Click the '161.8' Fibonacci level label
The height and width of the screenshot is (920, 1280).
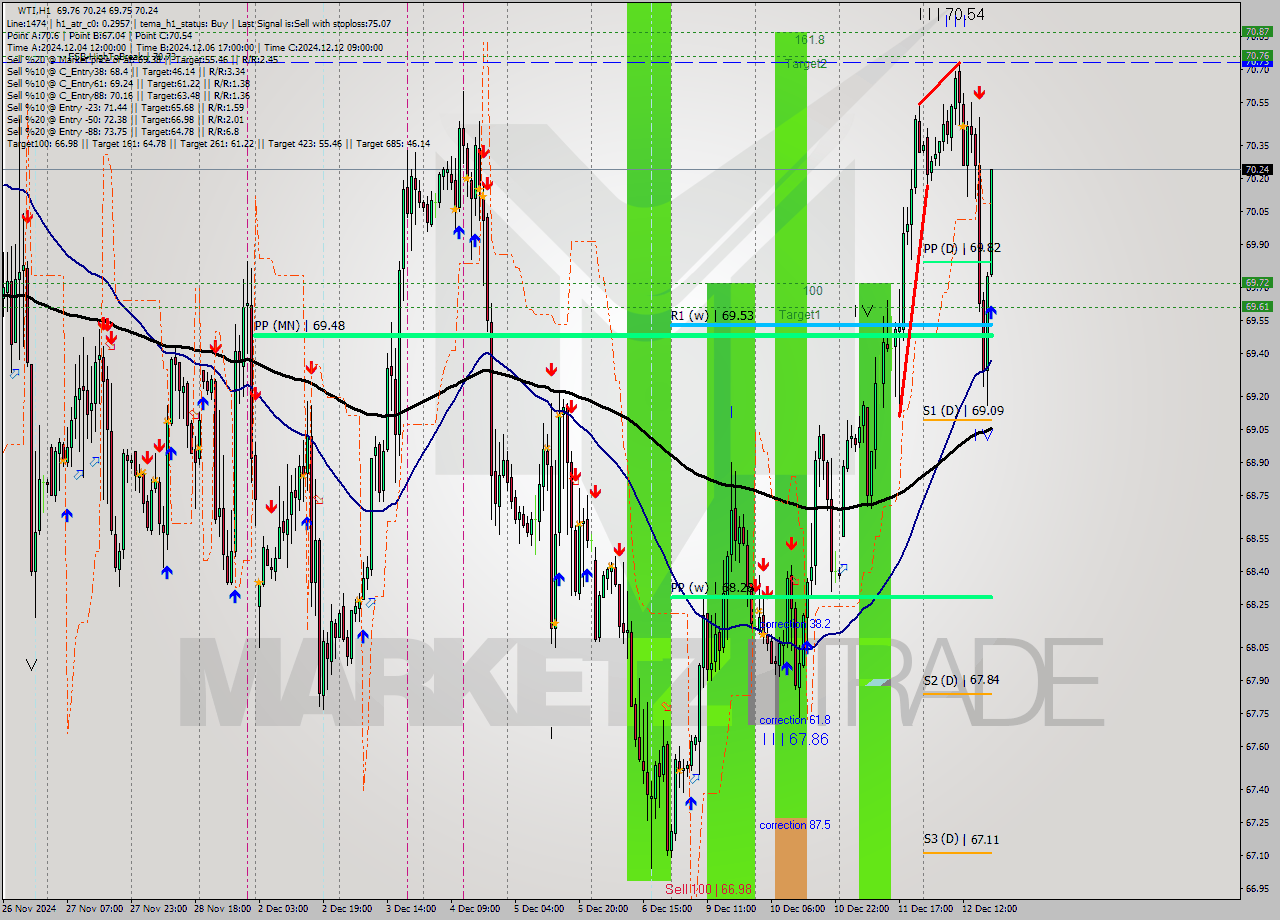click(x=810, y=40)
